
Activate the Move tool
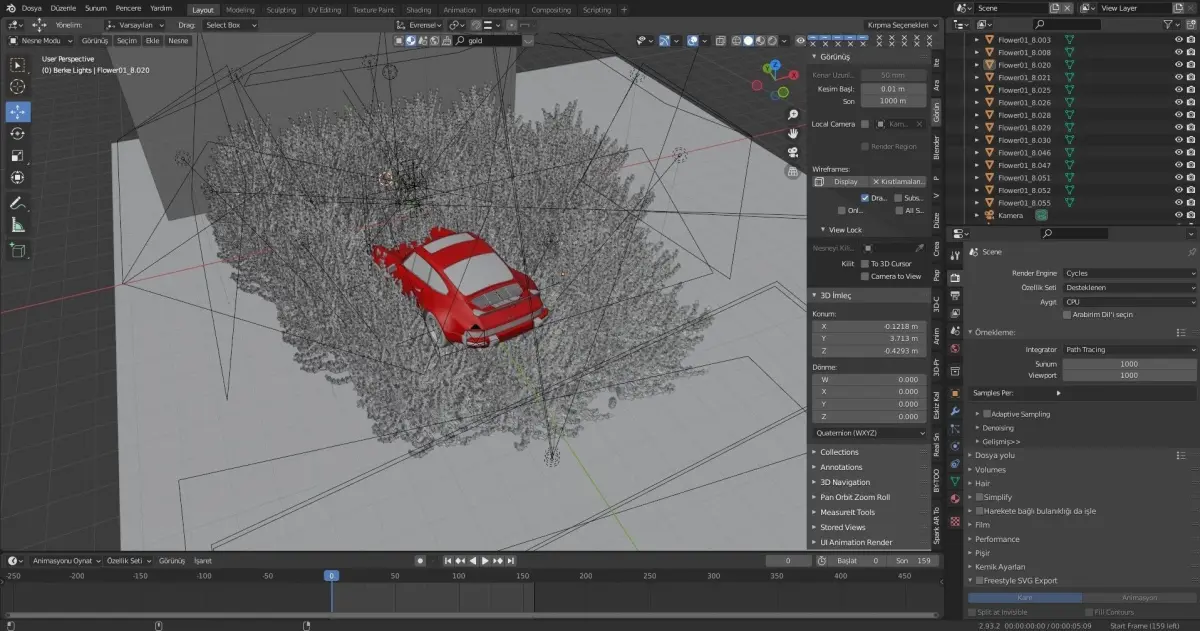[x=18, y=112]
